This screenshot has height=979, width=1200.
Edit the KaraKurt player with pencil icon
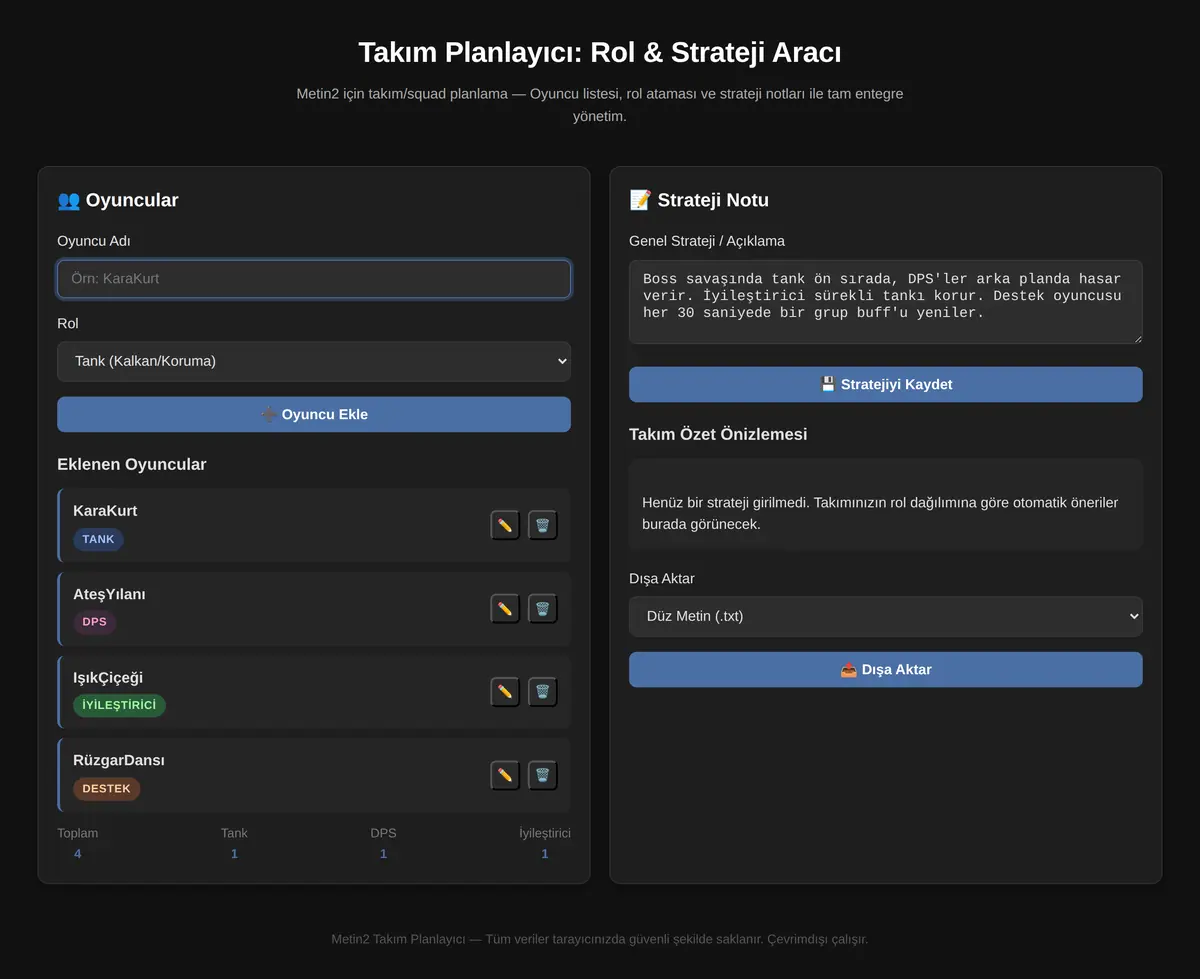click(505, 525)
